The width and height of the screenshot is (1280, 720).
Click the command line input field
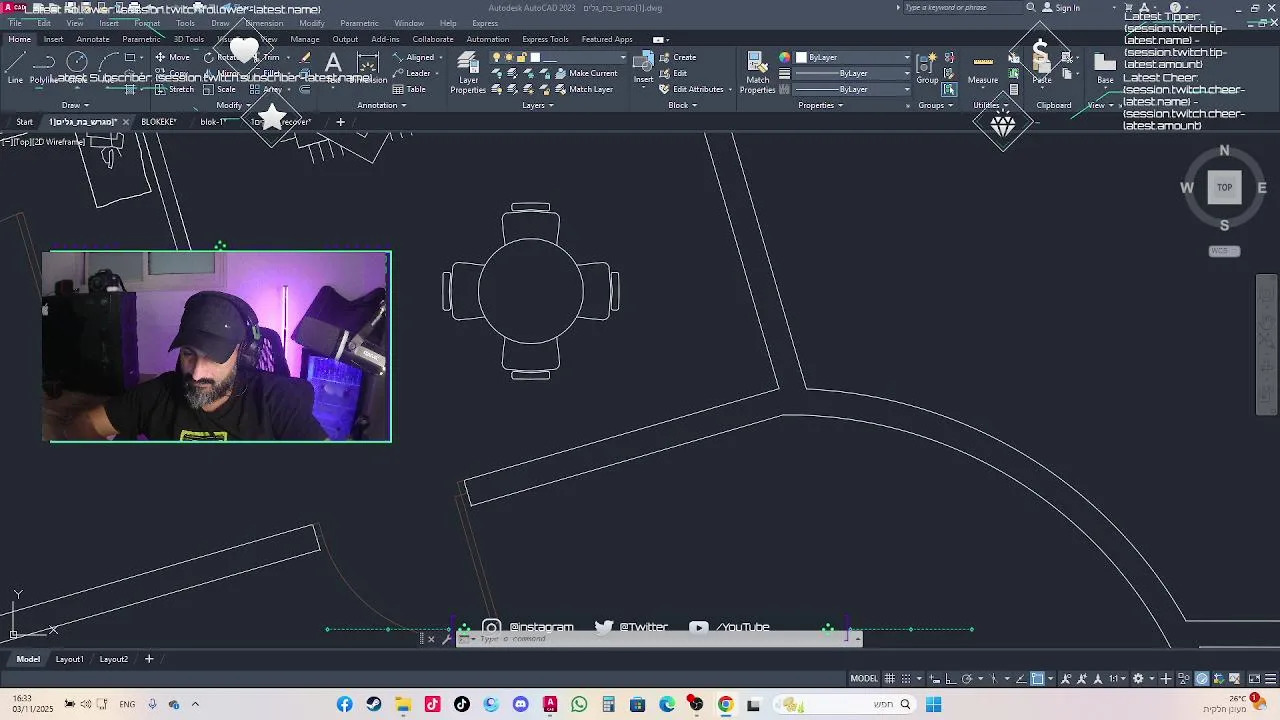[659, 639]
